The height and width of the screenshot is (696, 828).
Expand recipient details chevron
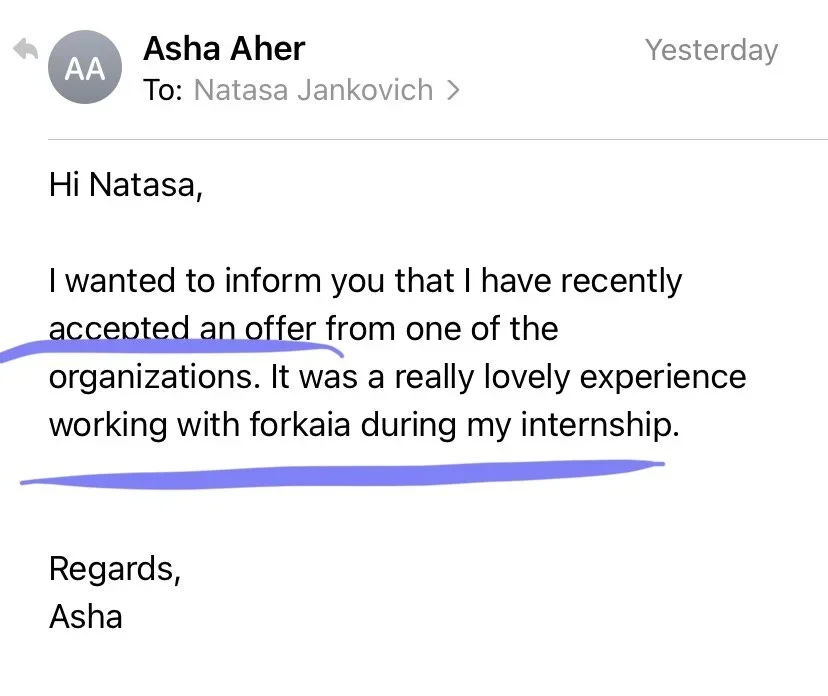[453, 90]
